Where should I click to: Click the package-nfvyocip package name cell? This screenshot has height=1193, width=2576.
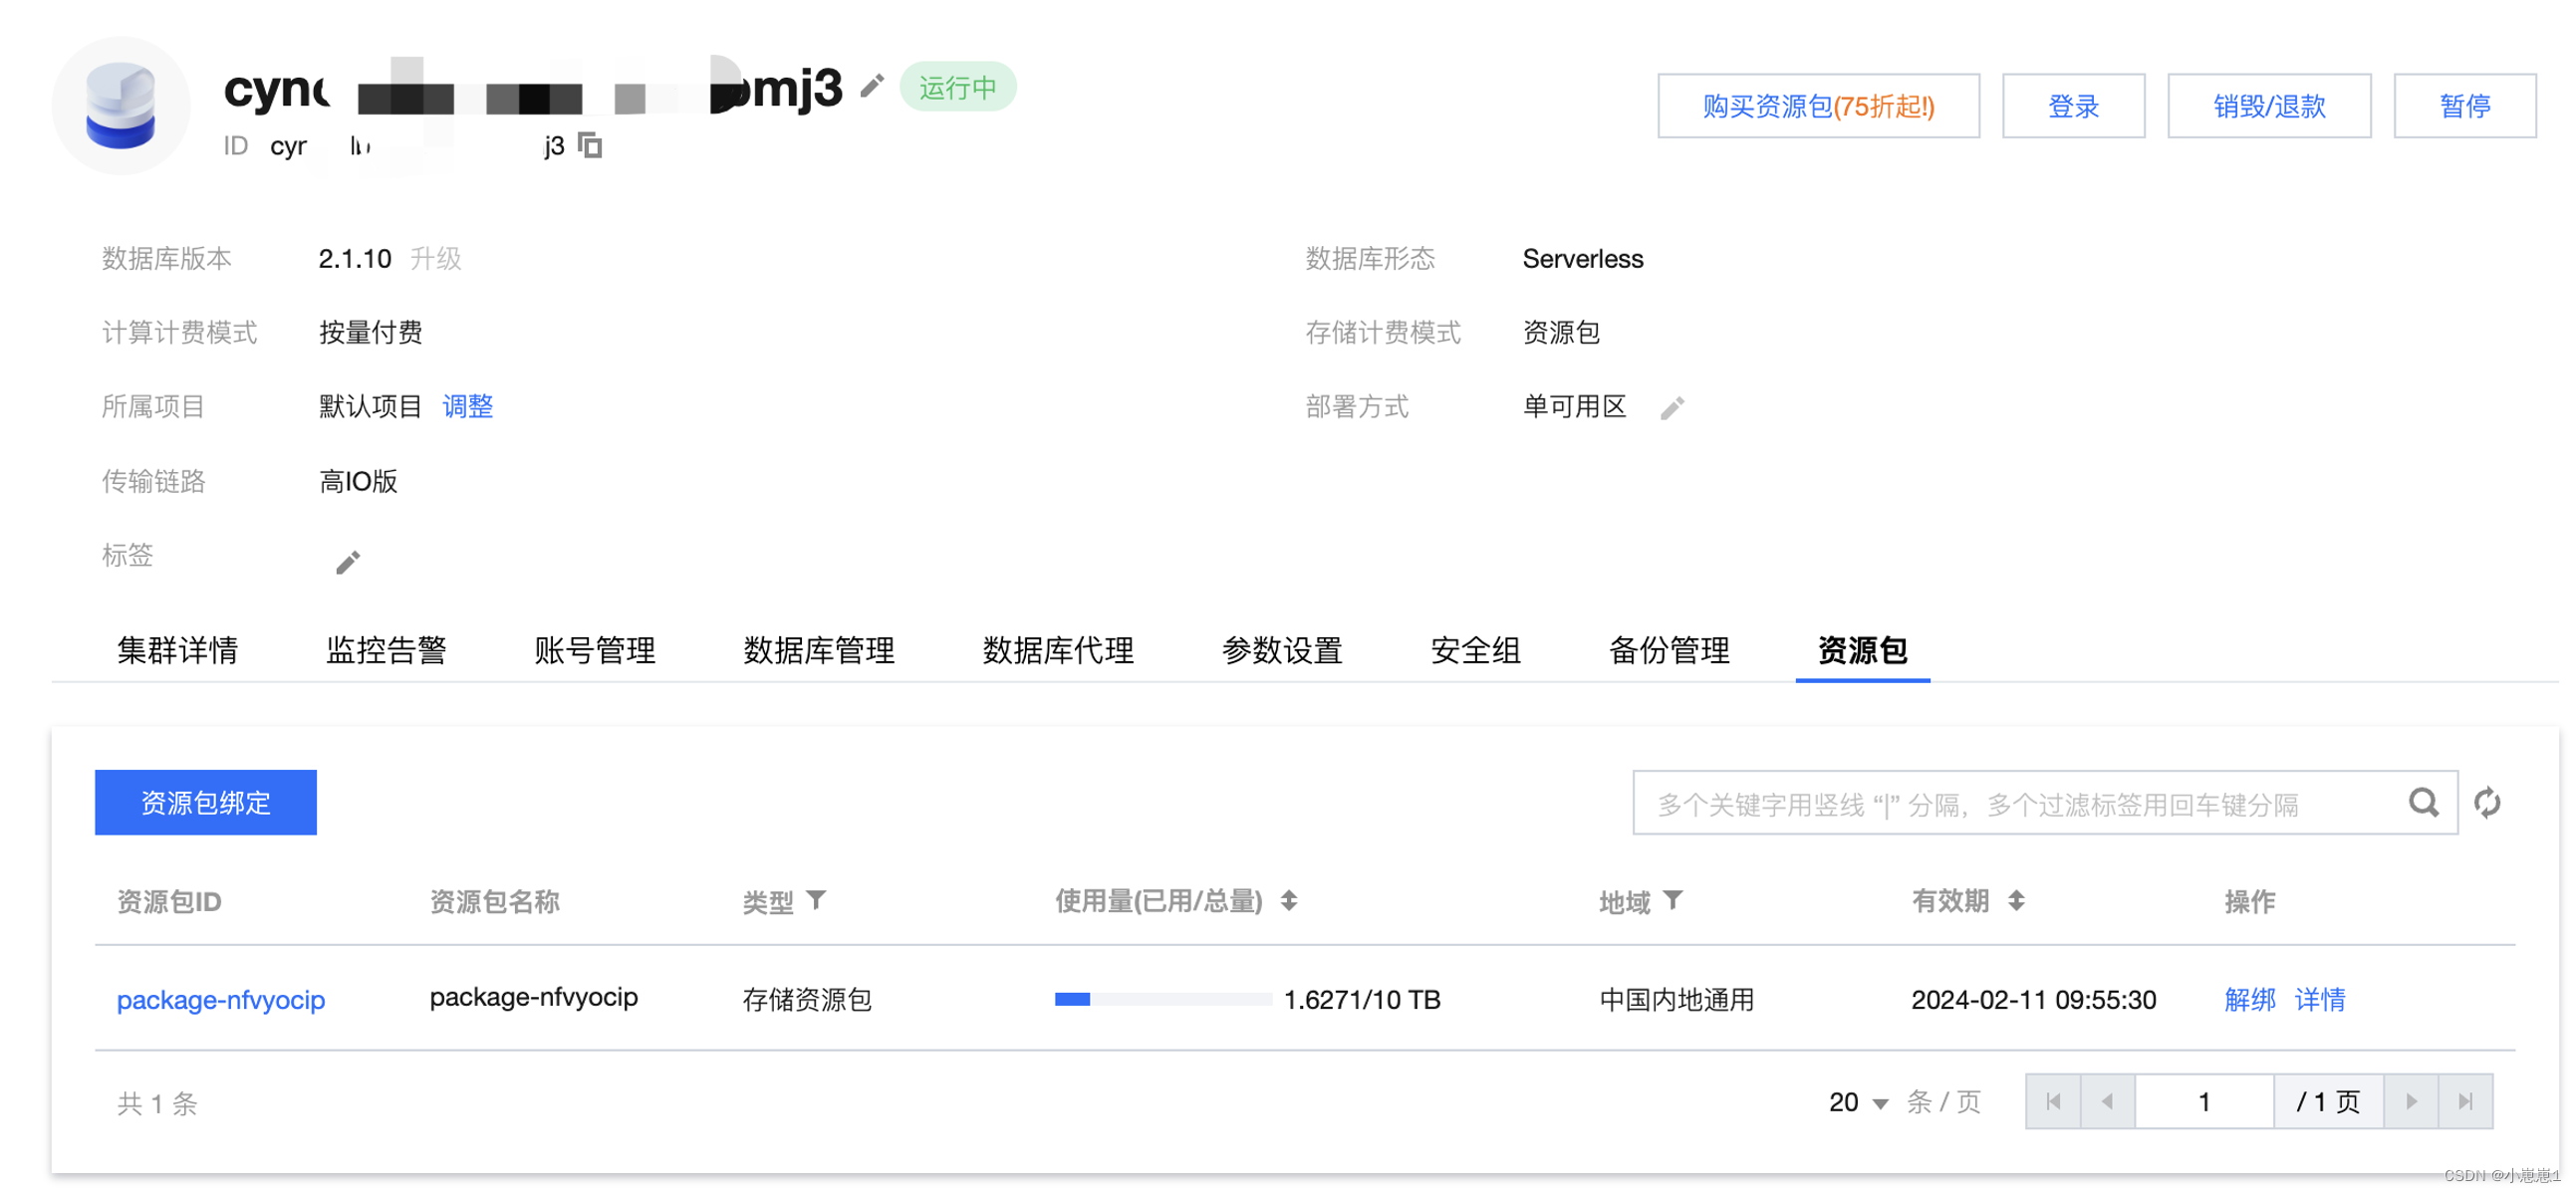pyautogui.click(x=533, y=996)
